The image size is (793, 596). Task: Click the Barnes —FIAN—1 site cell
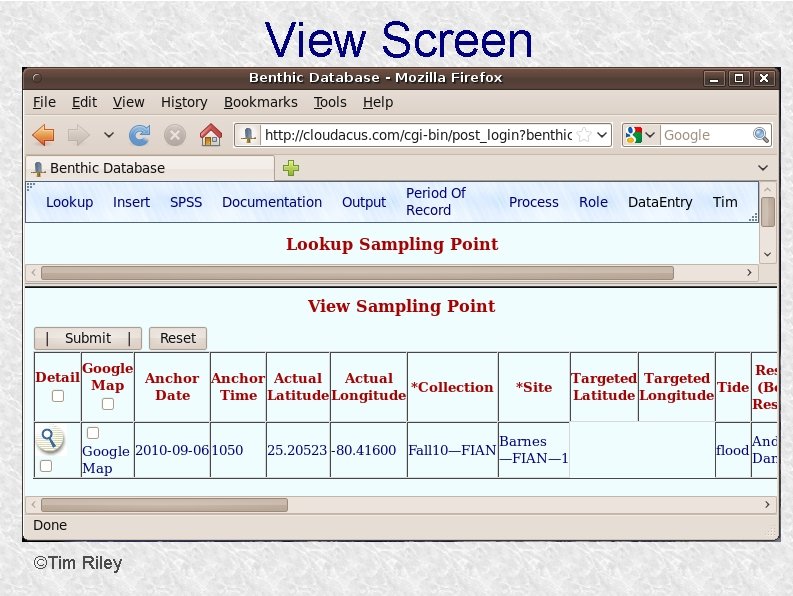pyautogui.click(x=534, y=450)
